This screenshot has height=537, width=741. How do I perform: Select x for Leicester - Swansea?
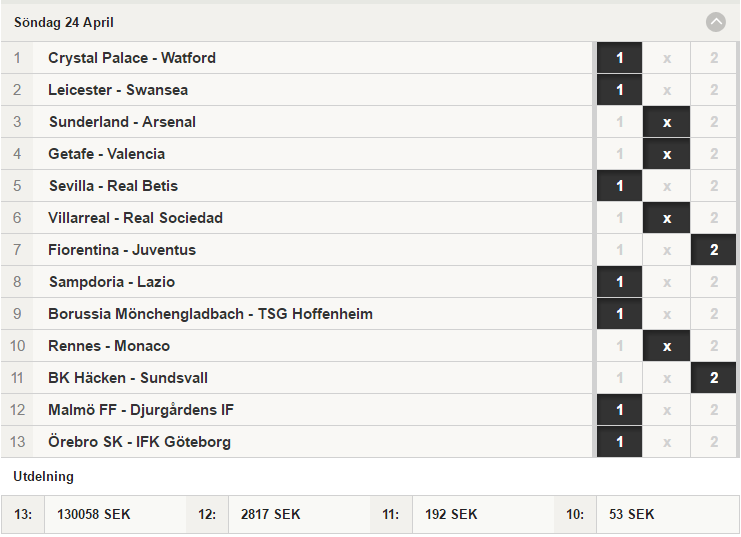[666, 90]
